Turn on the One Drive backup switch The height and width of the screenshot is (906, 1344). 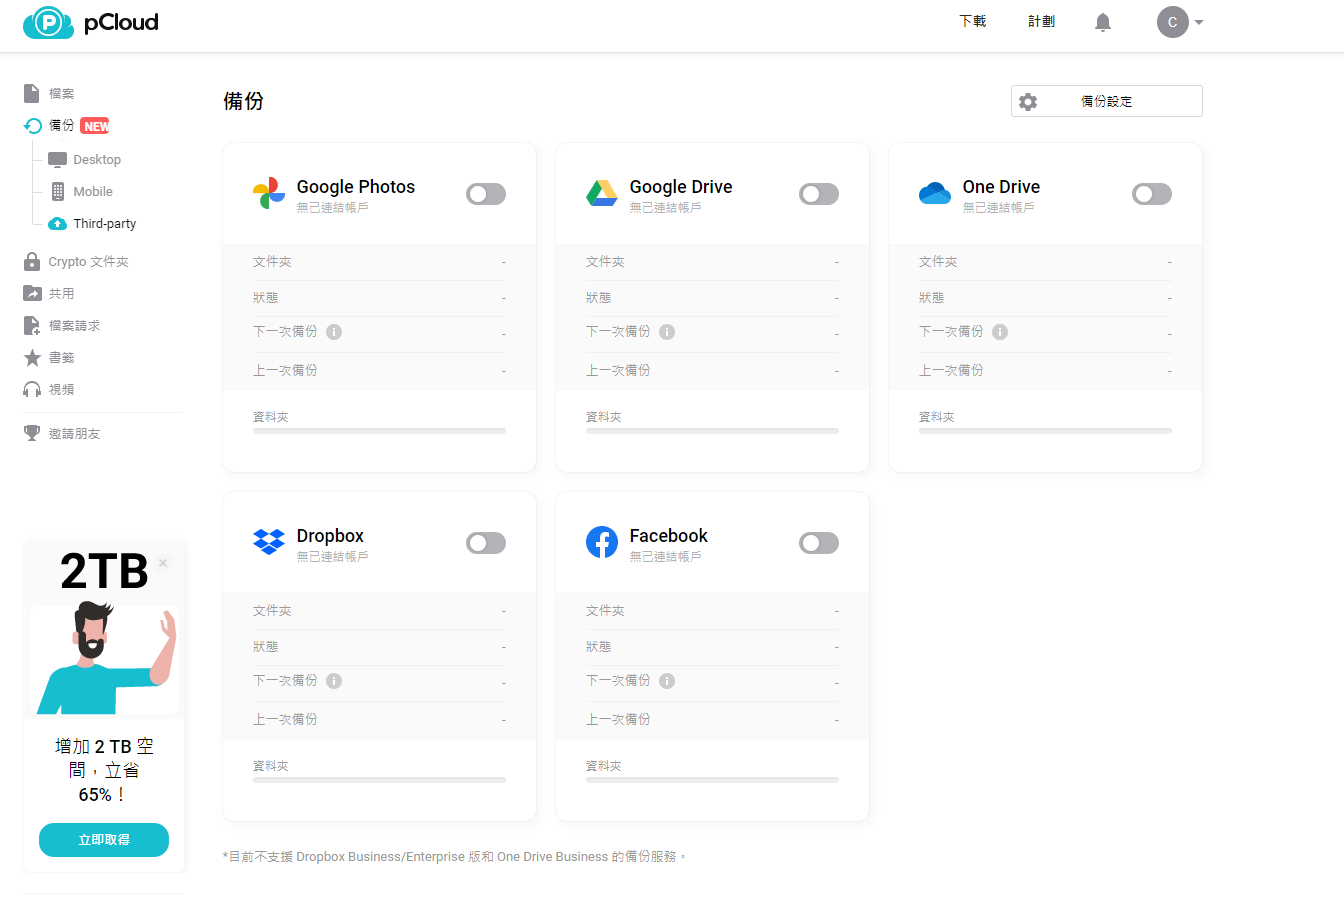1151,194
